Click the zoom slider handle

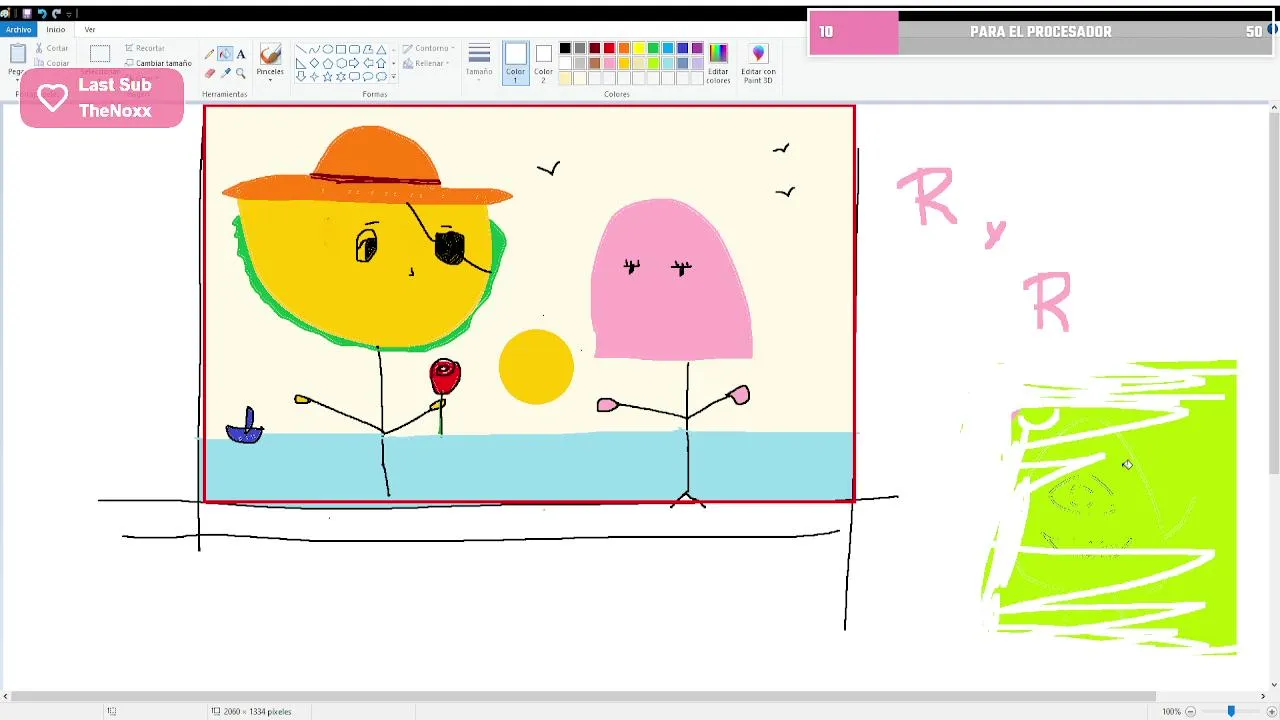(1231, 711)
